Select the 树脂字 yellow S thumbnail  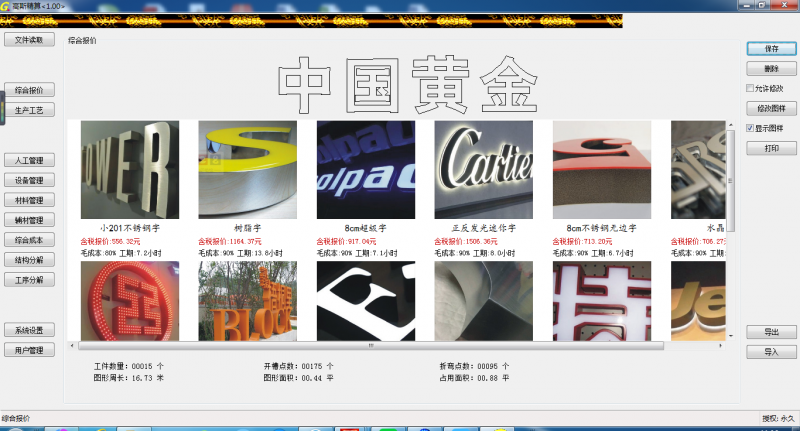tap(247, 170)
